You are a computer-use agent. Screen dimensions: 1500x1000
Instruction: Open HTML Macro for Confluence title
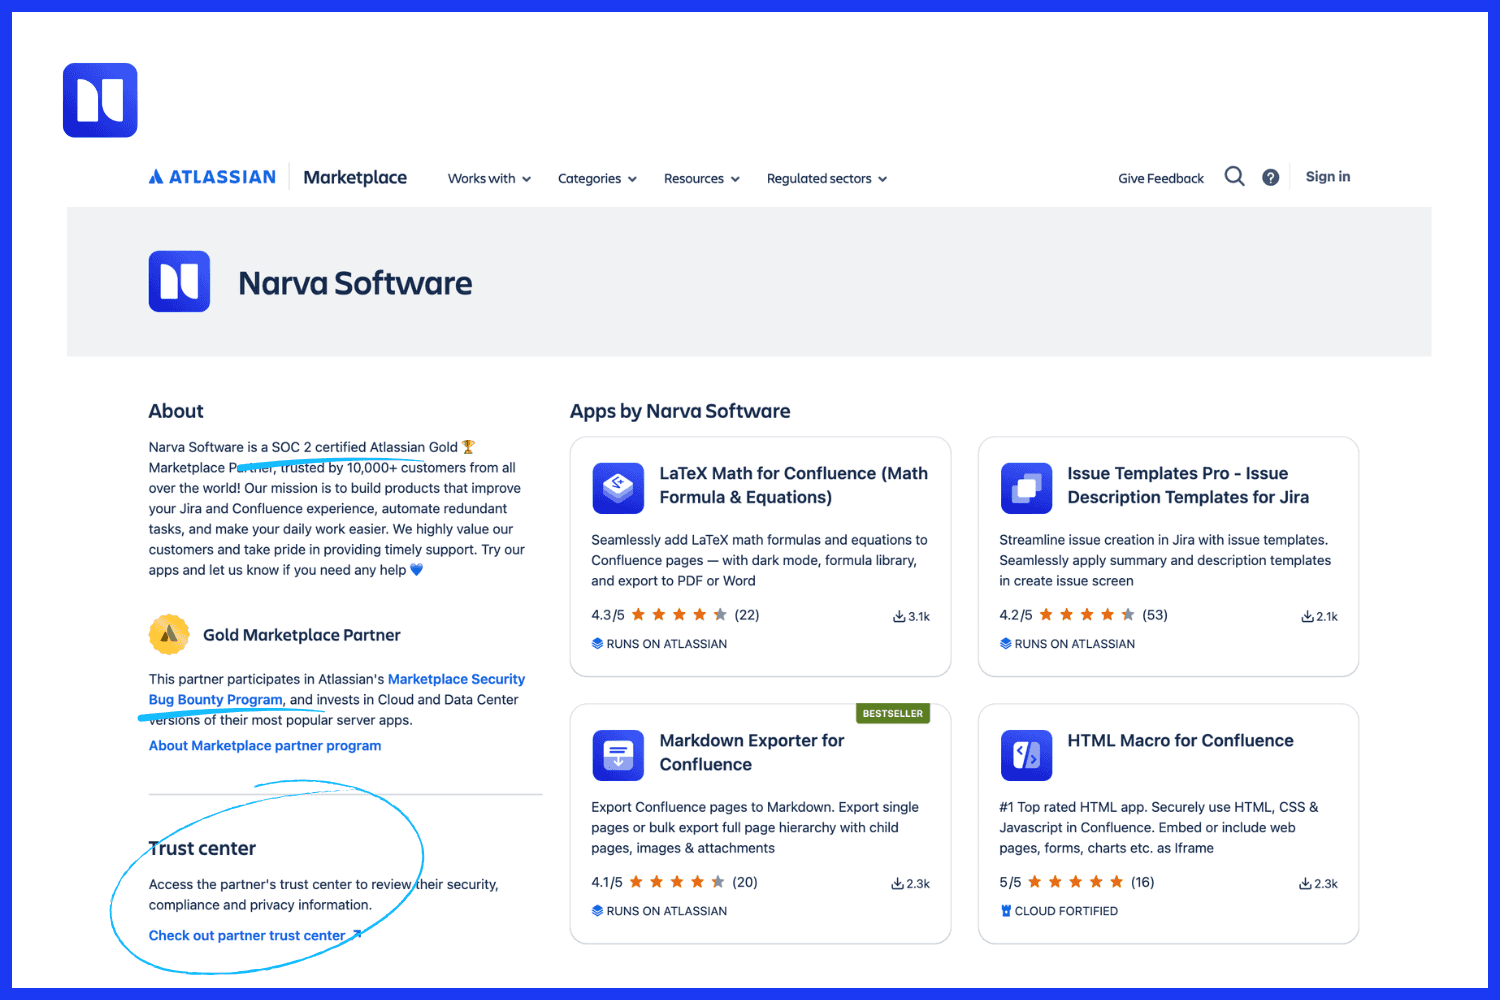click(1180, 740)
